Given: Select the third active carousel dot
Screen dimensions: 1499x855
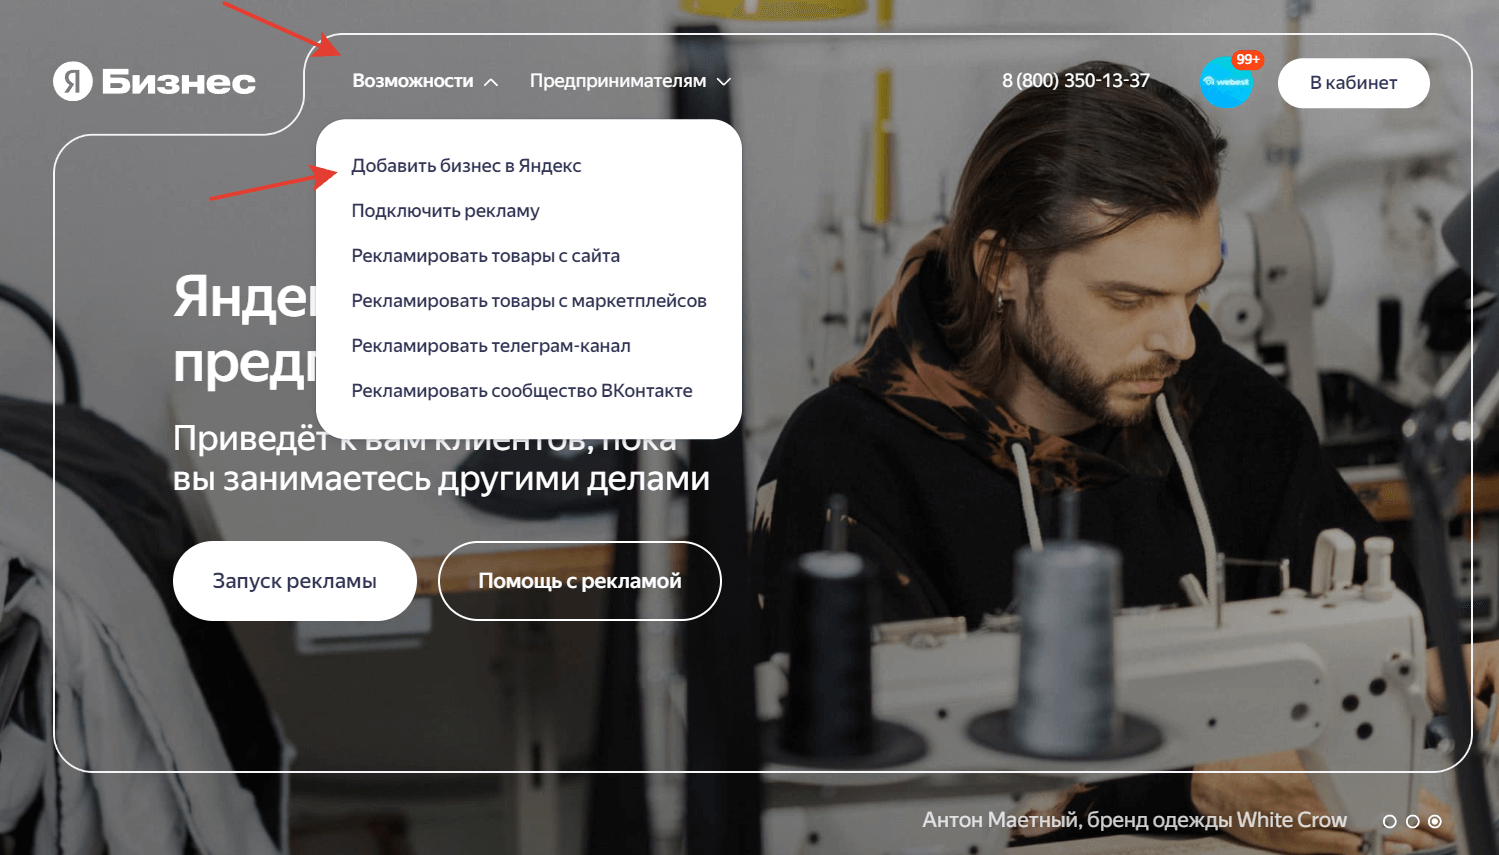Looking at the screenshot, I should tap(1435, 821).
